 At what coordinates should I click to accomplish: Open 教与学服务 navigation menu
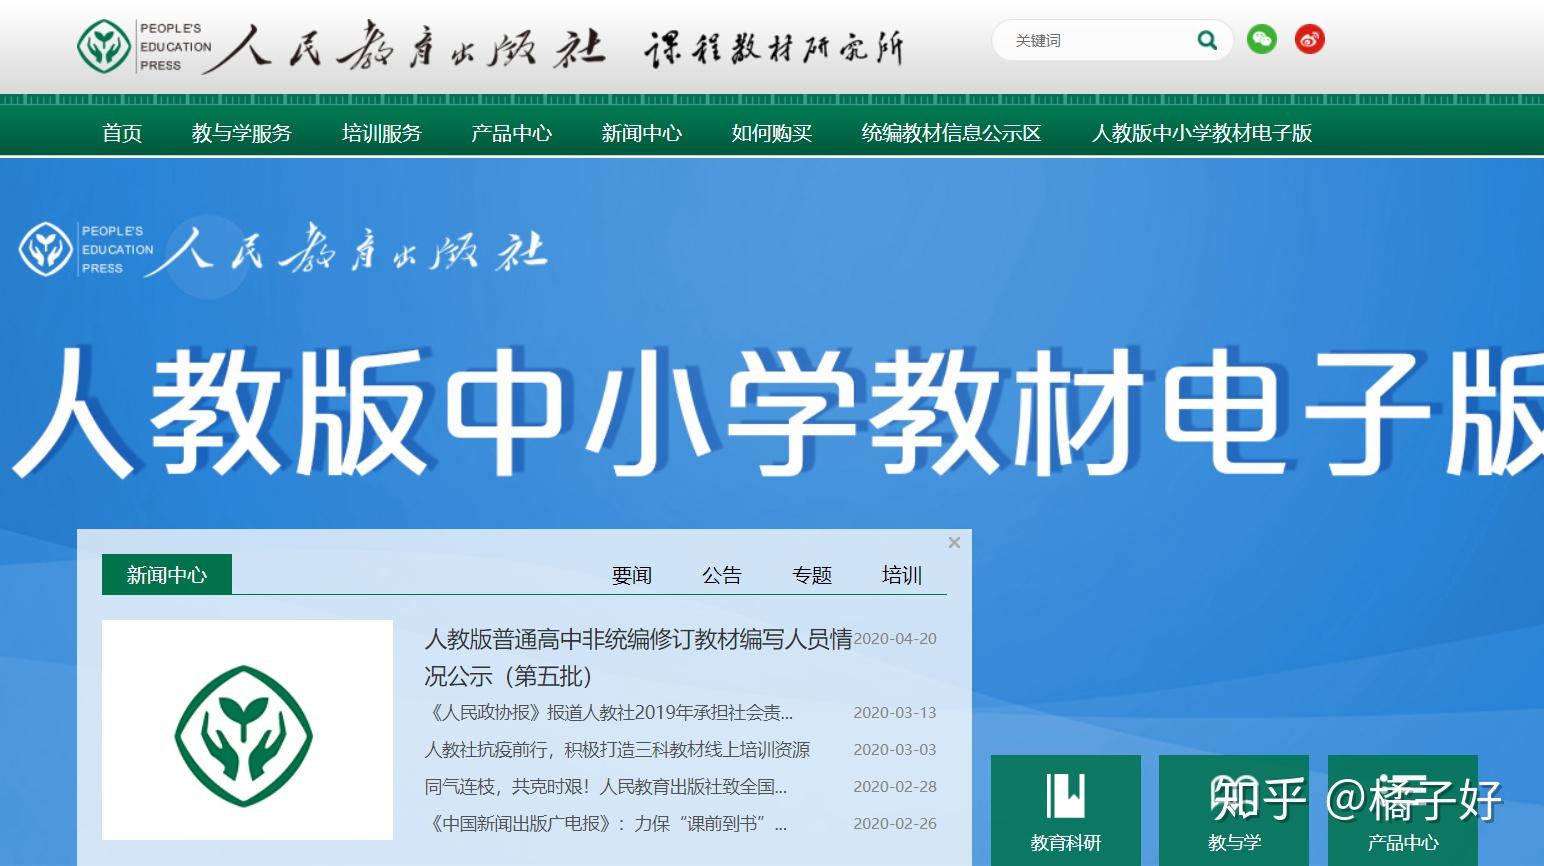tap(241, 133)
